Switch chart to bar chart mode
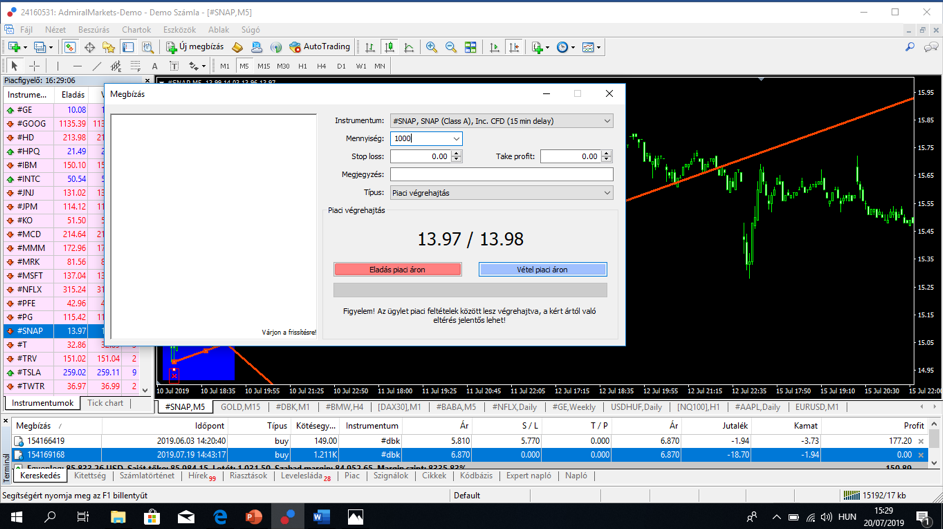943x529 pixels. coord(370,47)
